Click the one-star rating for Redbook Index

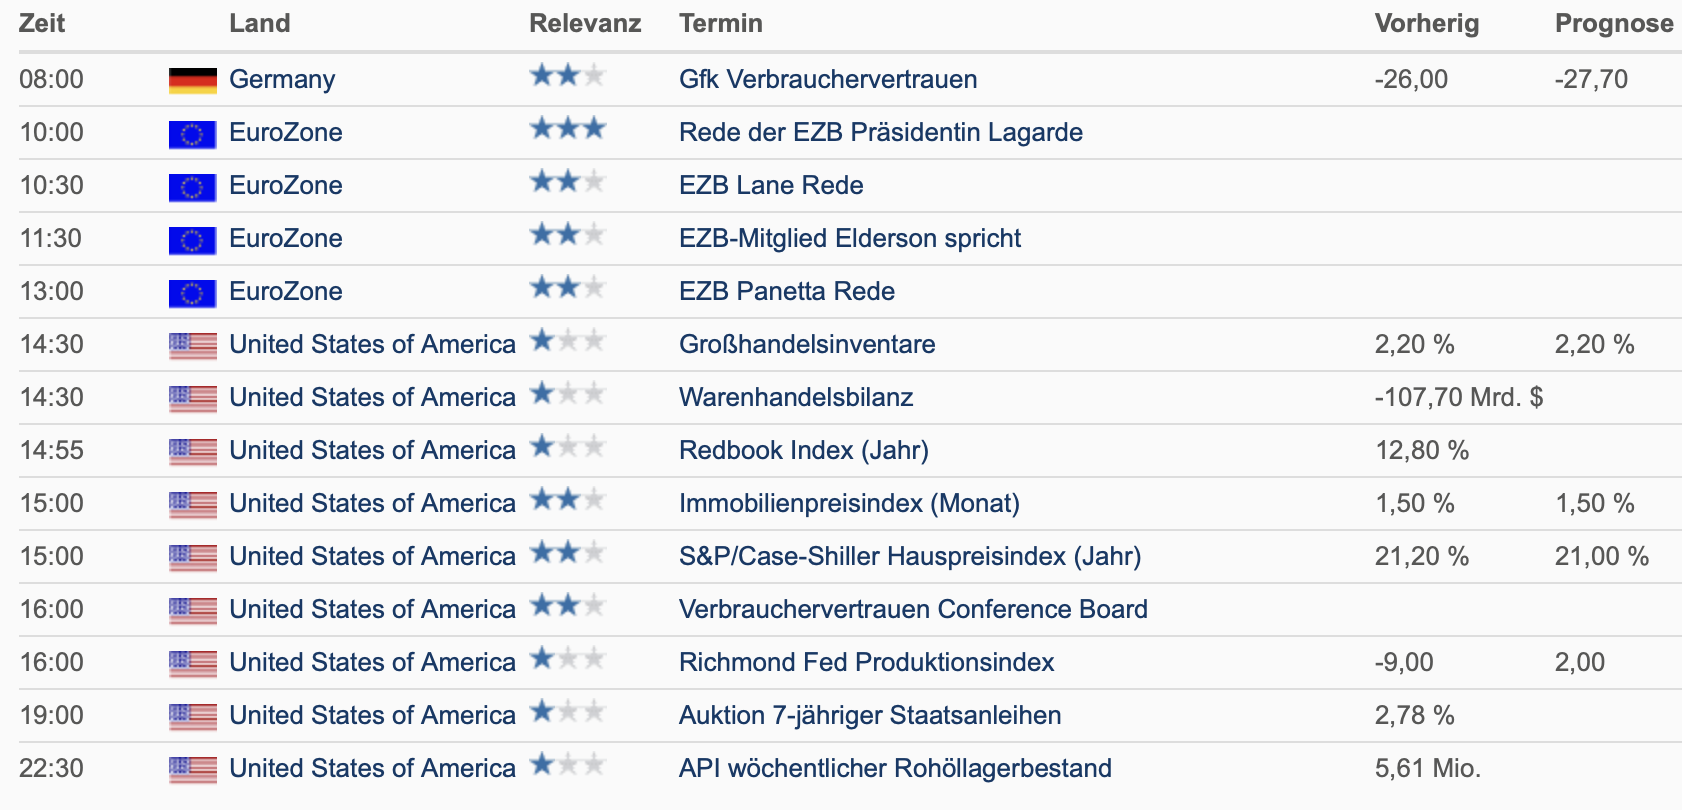click(568, 446)
